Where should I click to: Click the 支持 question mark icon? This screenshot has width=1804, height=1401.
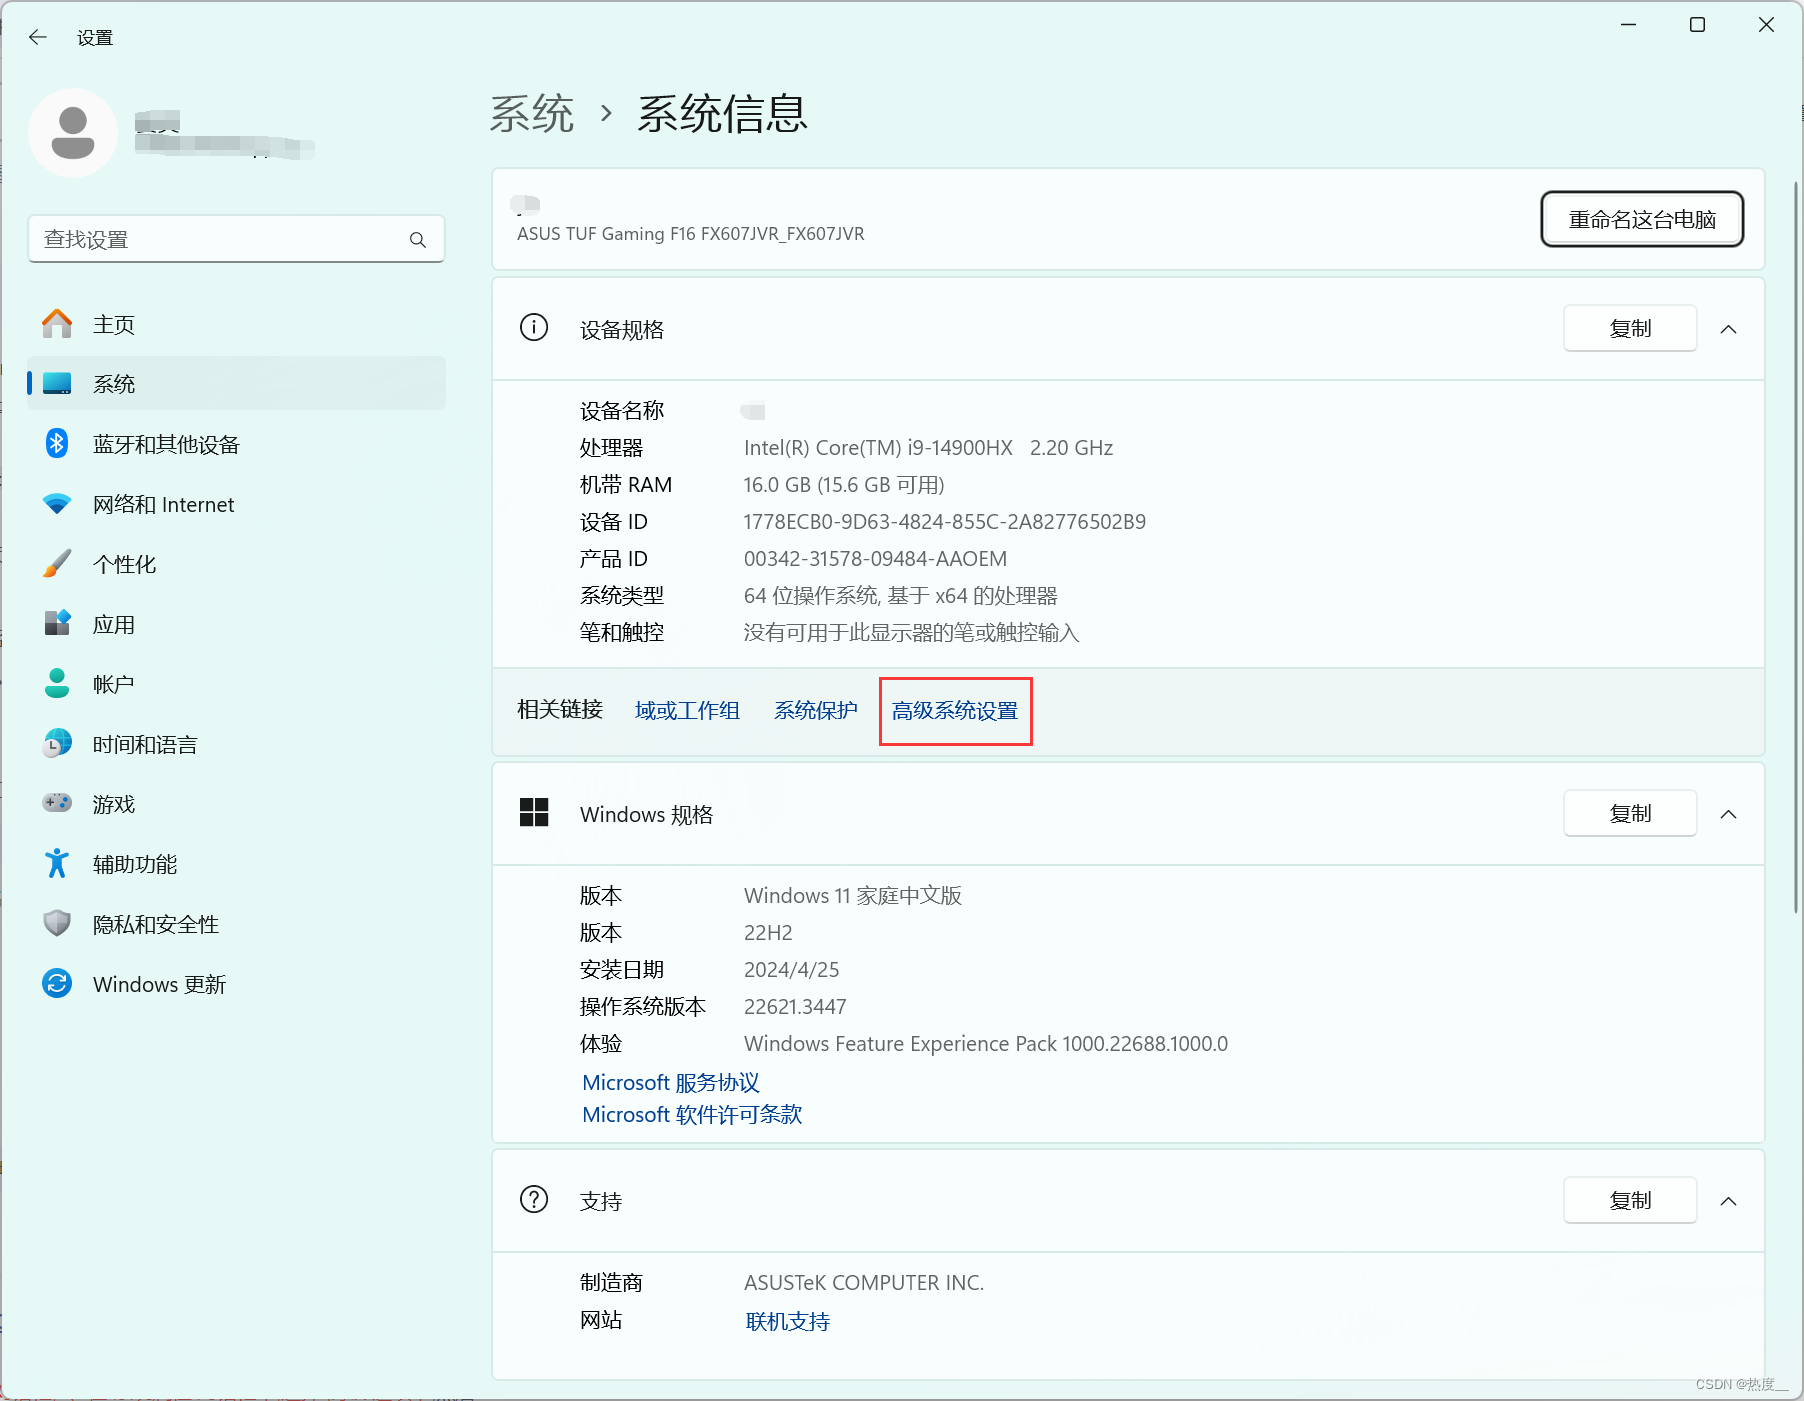[534, 1199]
